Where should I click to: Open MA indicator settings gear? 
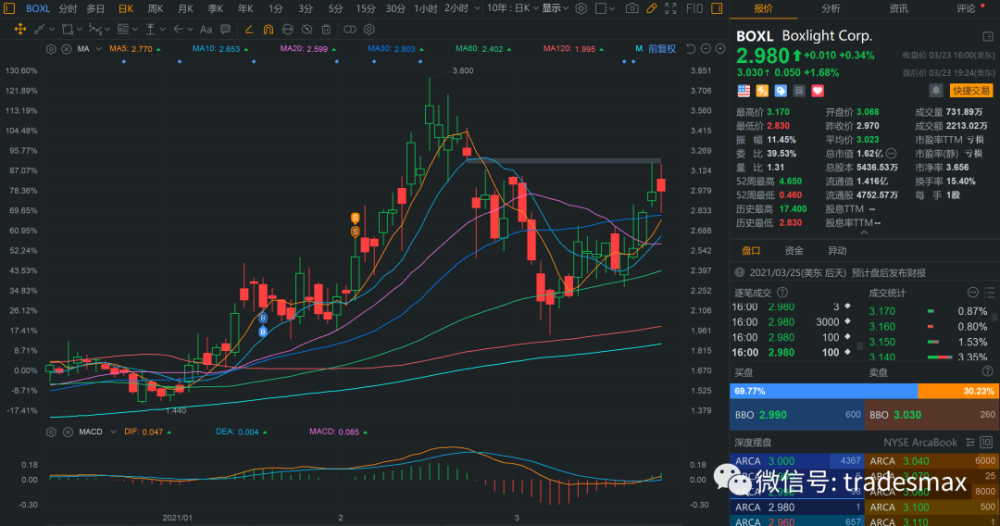[51, 49]
